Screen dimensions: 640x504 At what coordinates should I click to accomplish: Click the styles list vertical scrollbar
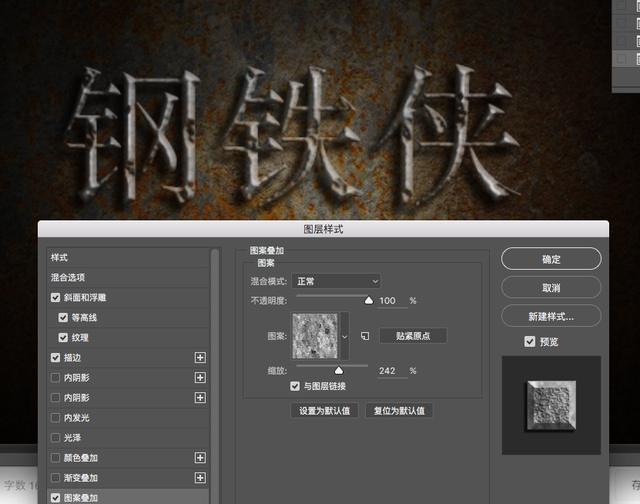[x=215, y=375]
